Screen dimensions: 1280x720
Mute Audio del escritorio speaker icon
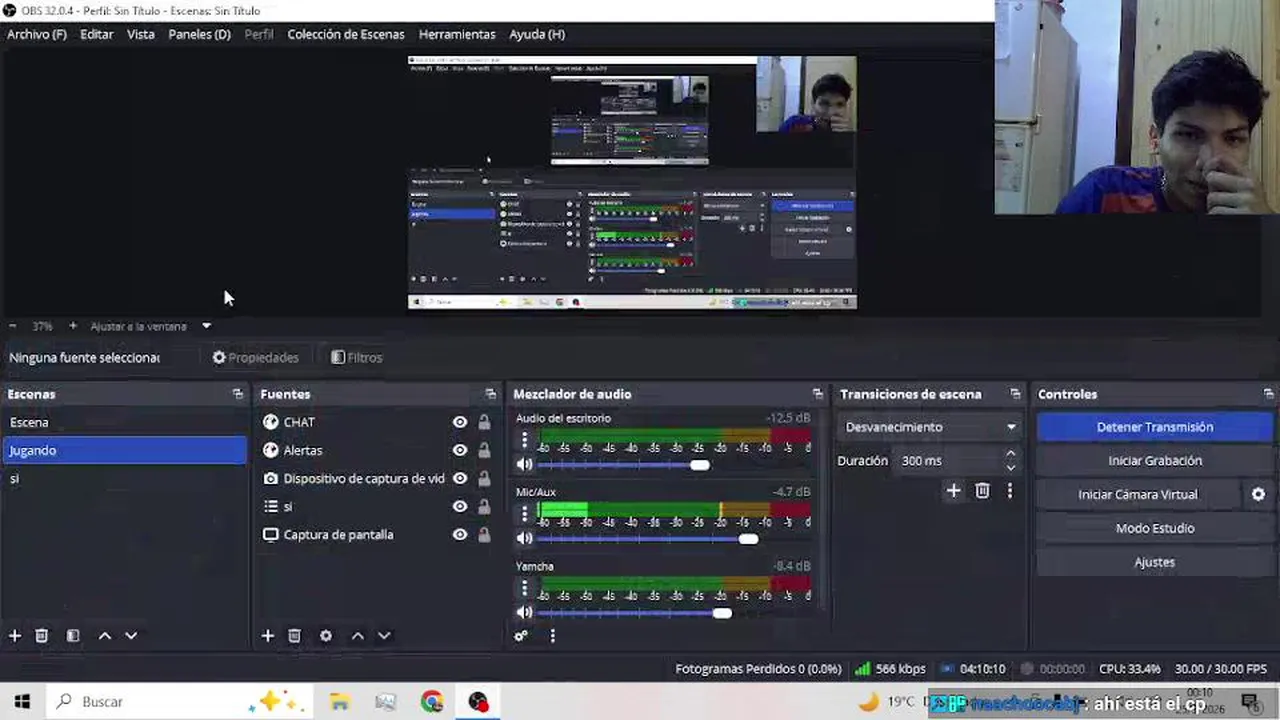524,464
